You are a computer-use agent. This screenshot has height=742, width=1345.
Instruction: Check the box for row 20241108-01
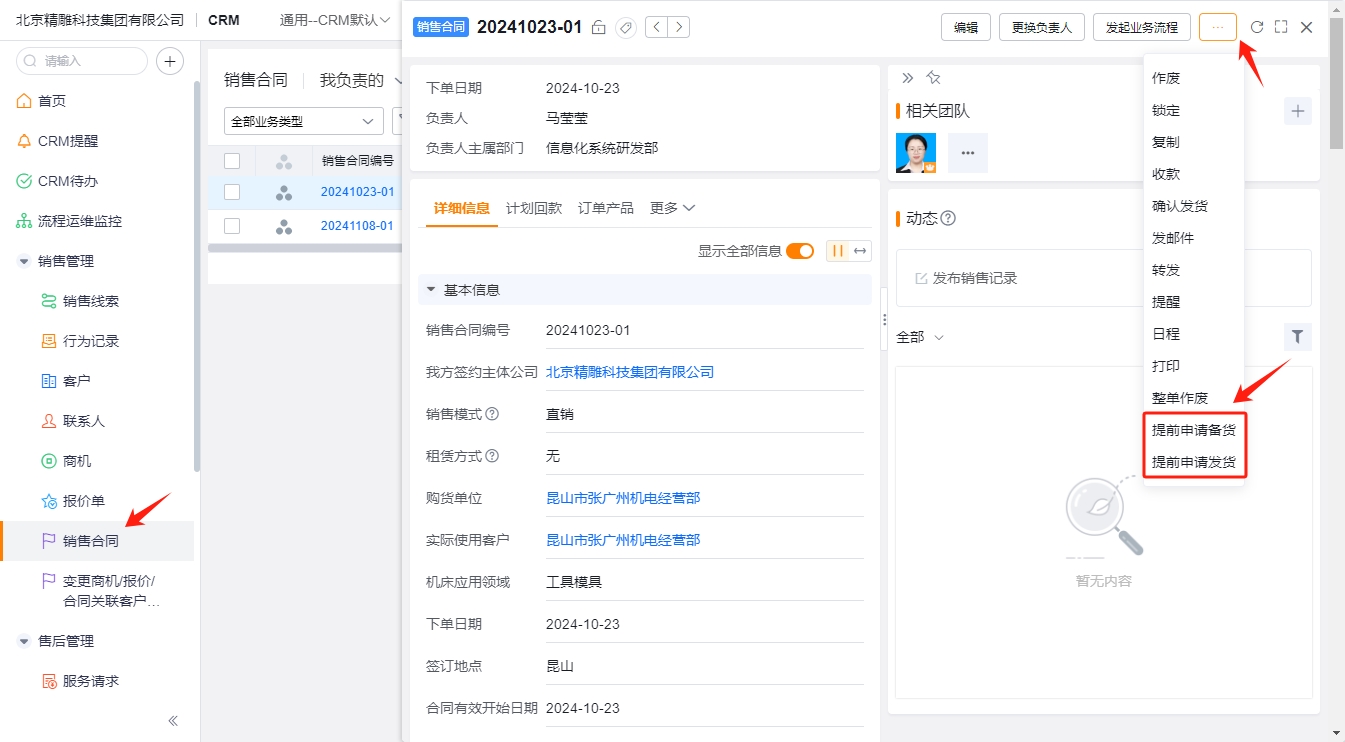click(x=232, y=226)
